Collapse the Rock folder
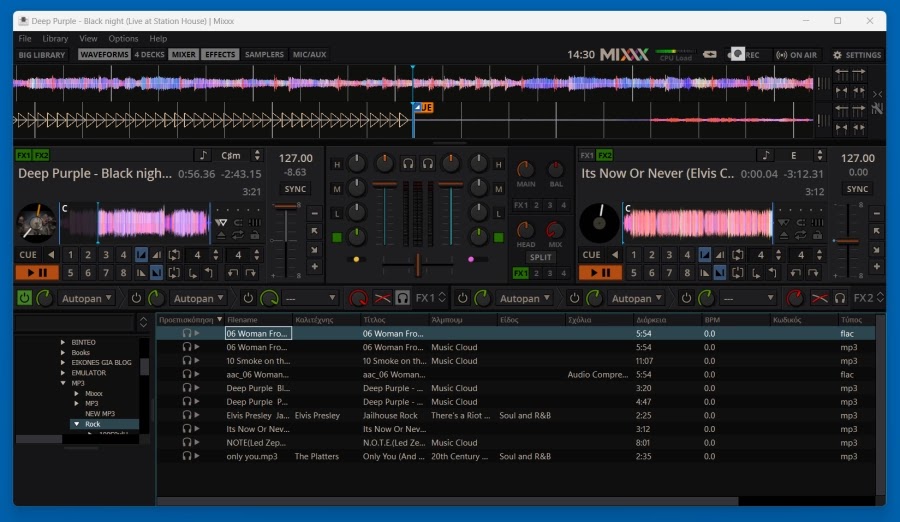 76,424
